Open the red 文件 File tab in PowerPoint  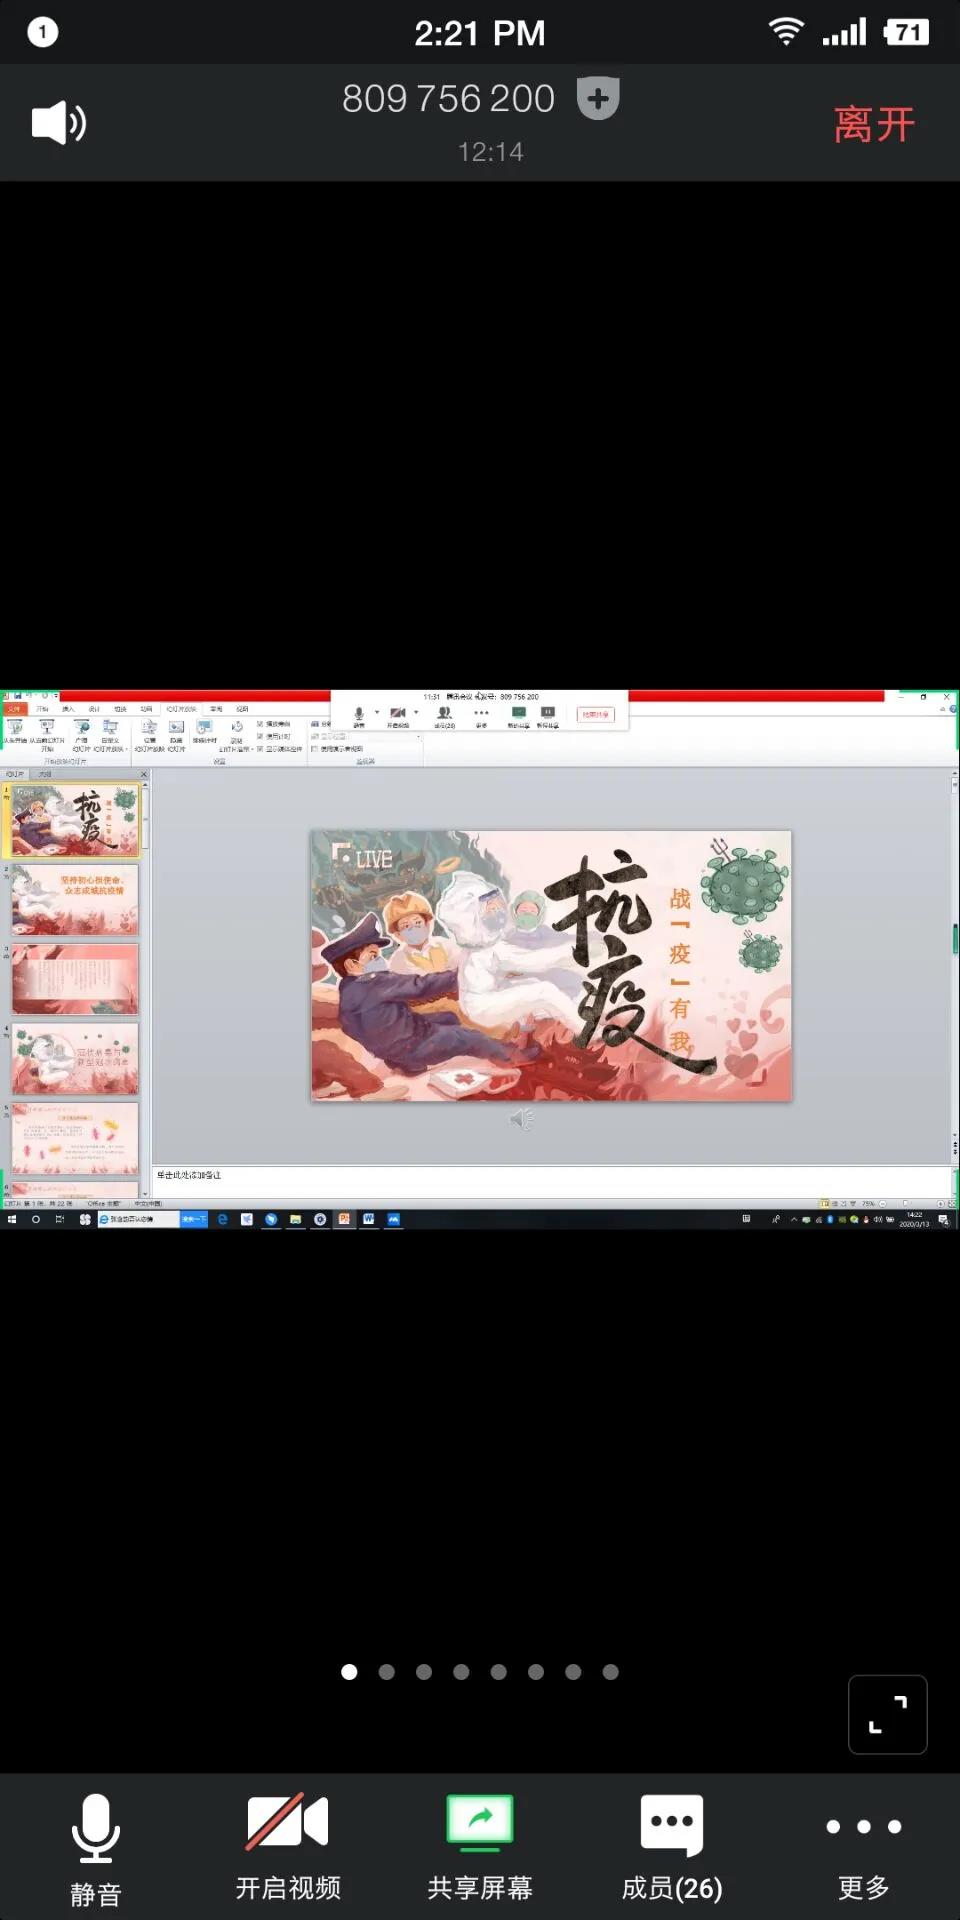click(x=14, y=709)
